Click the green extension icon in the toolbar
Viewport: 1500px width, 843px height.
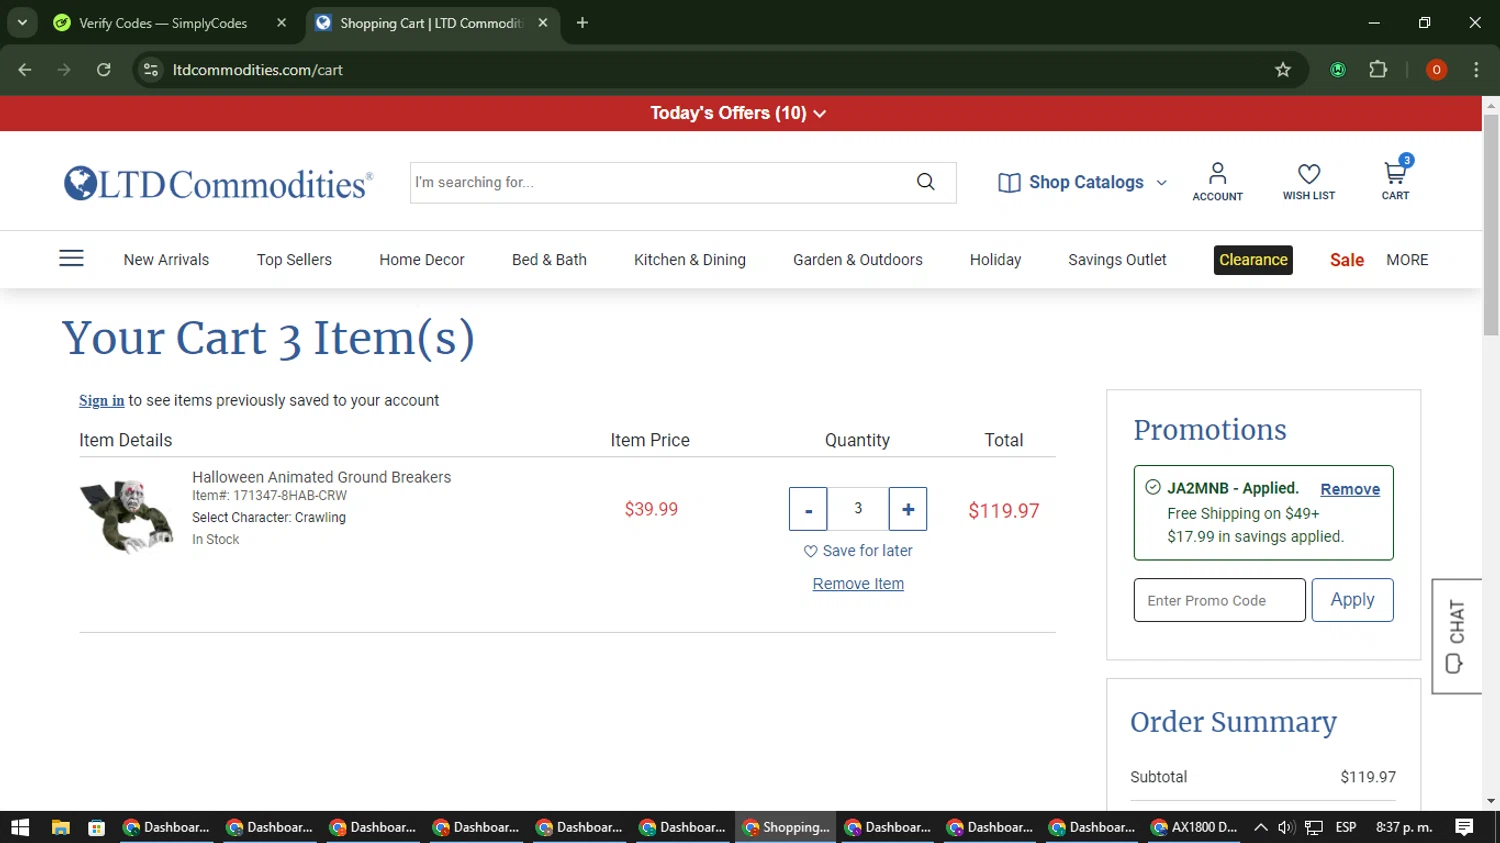[x=1338, y=70]
